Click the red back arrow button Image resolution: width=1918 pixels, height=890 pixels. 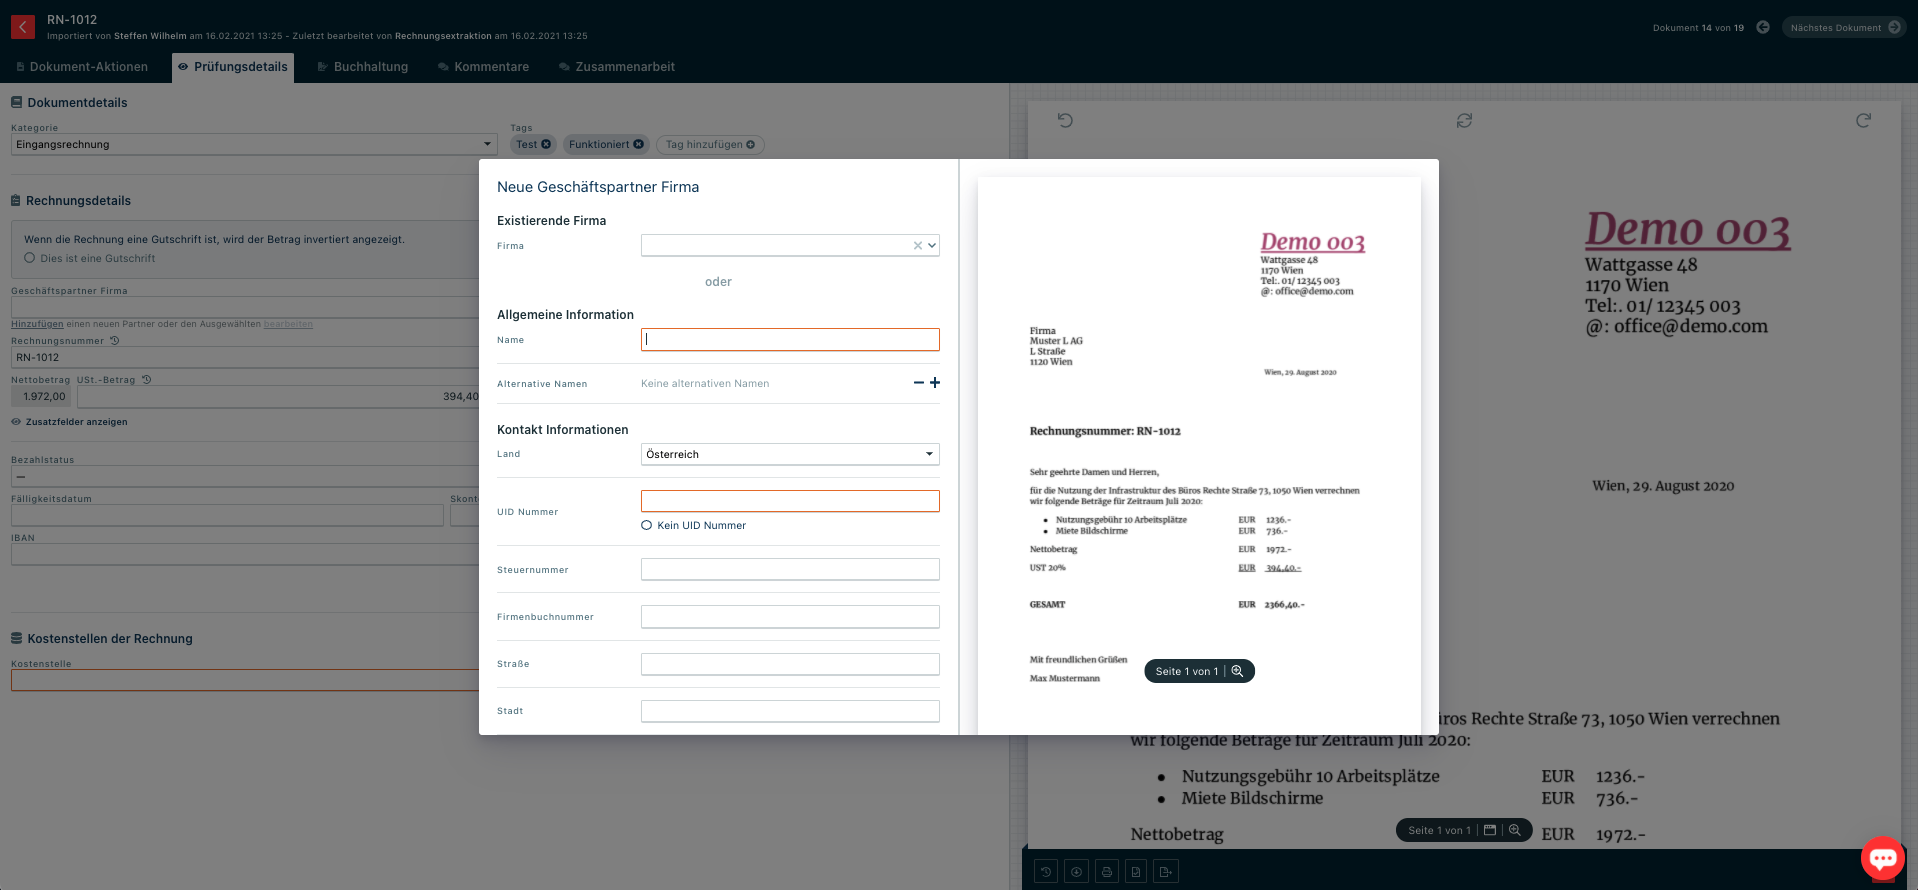[x=22, y=27]
